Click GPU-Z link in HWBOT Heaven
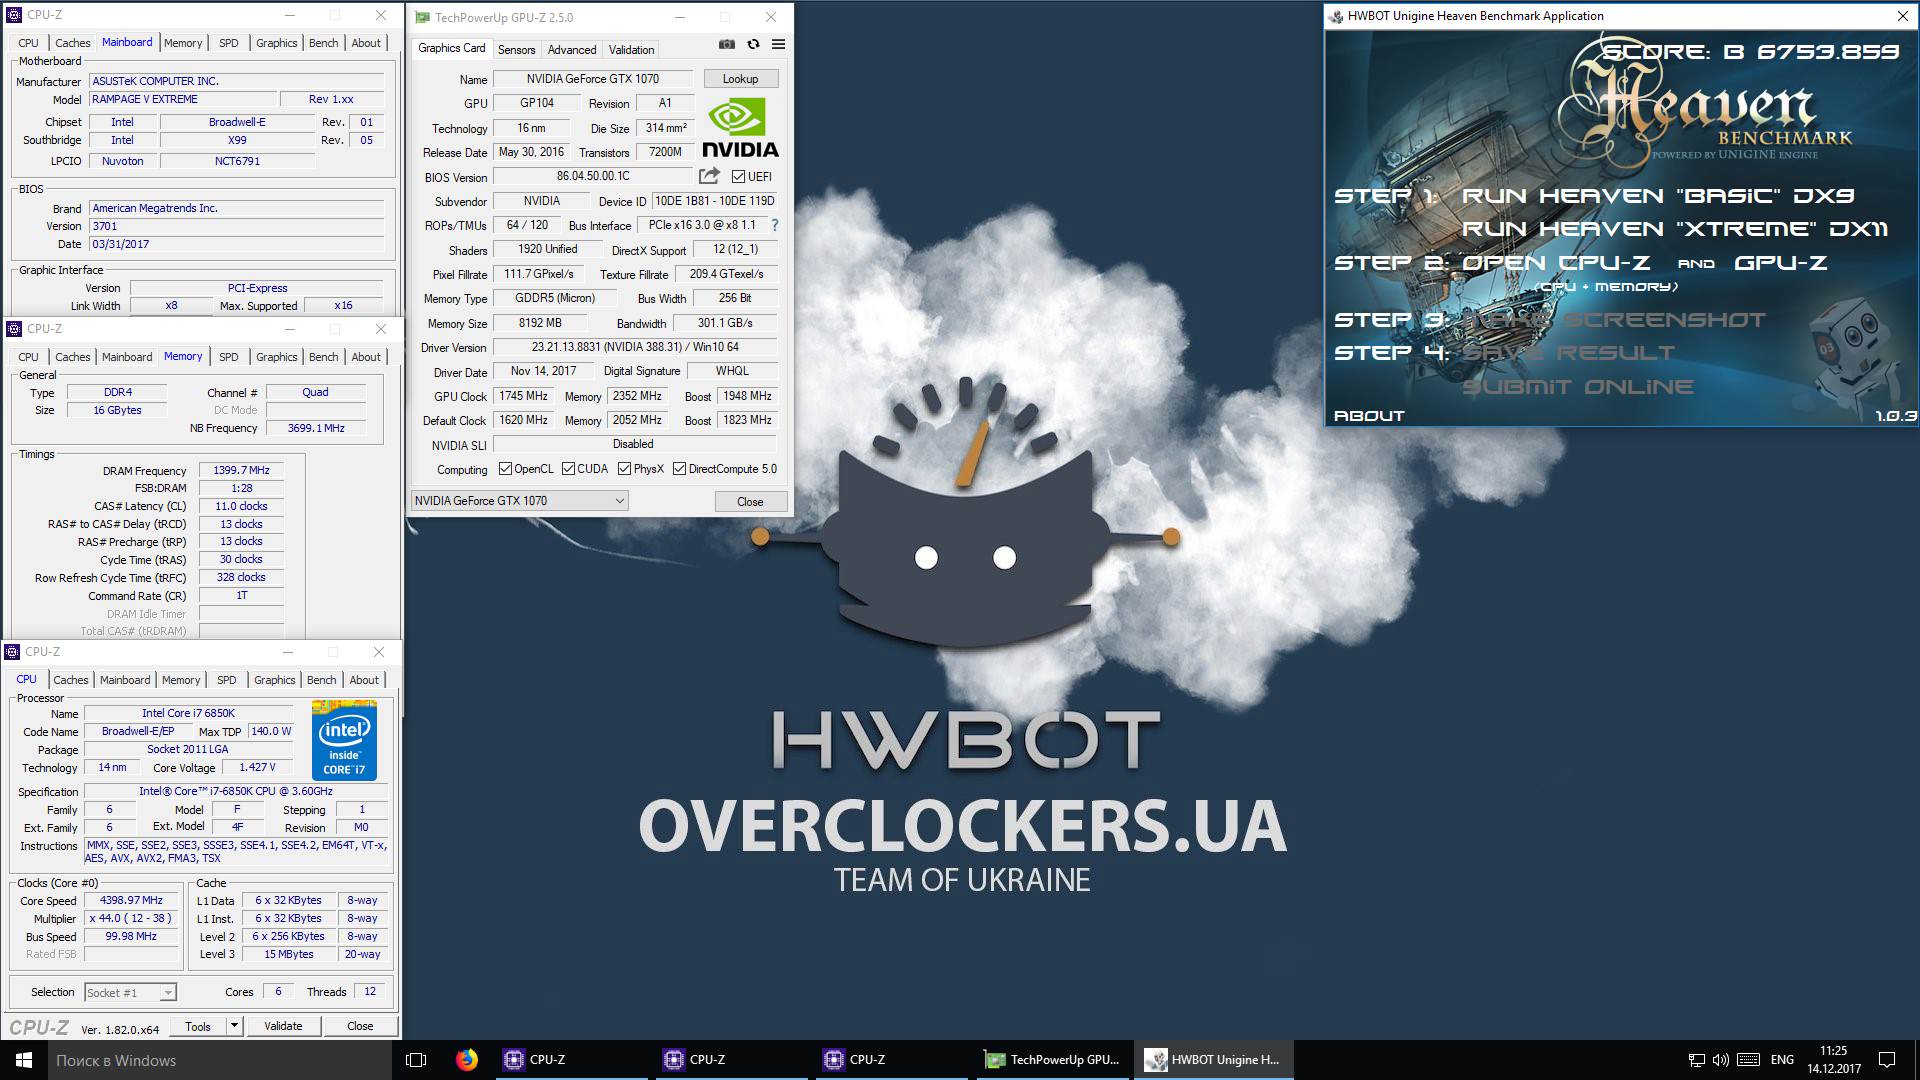The image size is (1920, 1080). pyautogui.click(x=1781, y=263)
